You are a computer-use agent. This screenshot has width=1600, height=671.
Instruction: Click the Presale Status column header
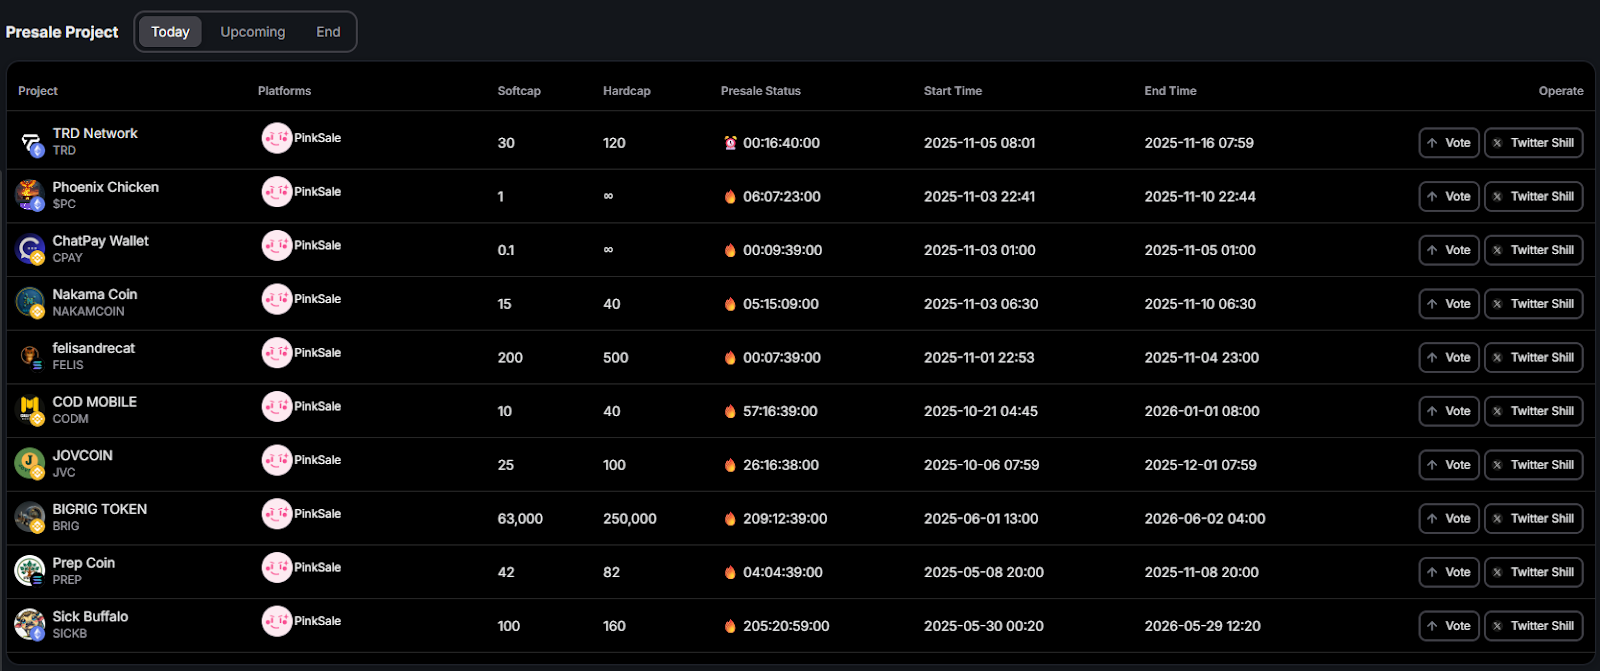[x=760, y=91]
